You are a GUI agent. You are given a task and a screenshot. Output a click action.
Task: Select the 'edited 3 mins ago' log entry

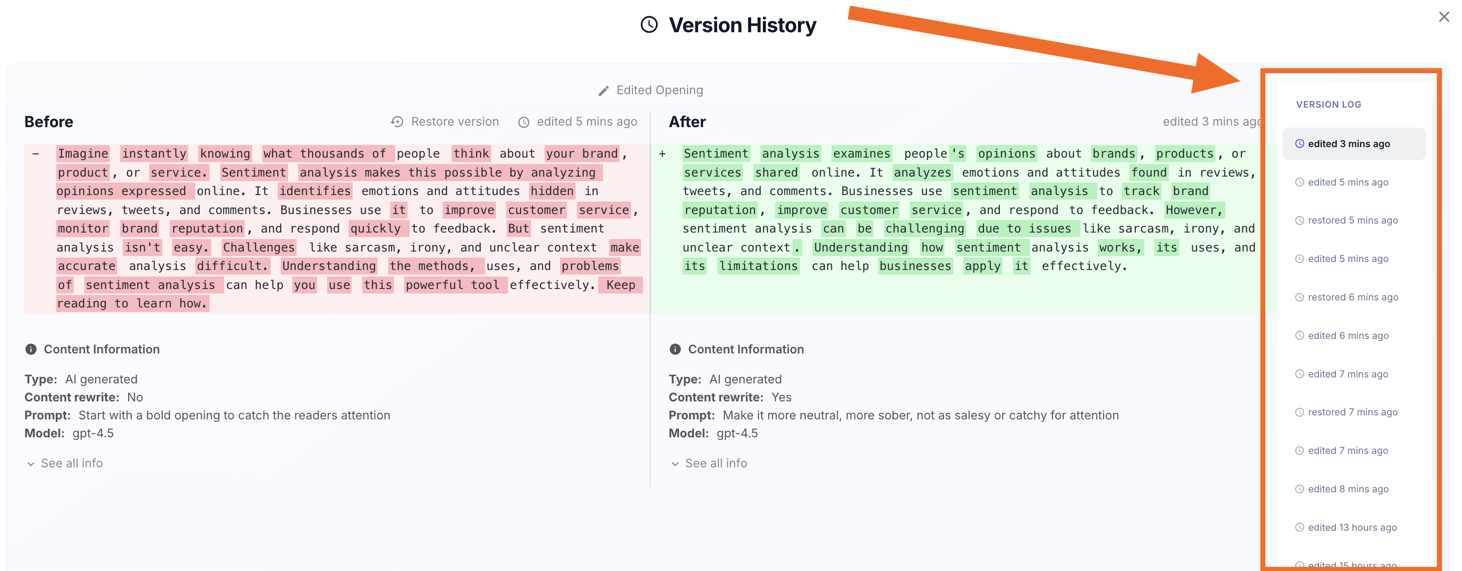coord(1353,144)
